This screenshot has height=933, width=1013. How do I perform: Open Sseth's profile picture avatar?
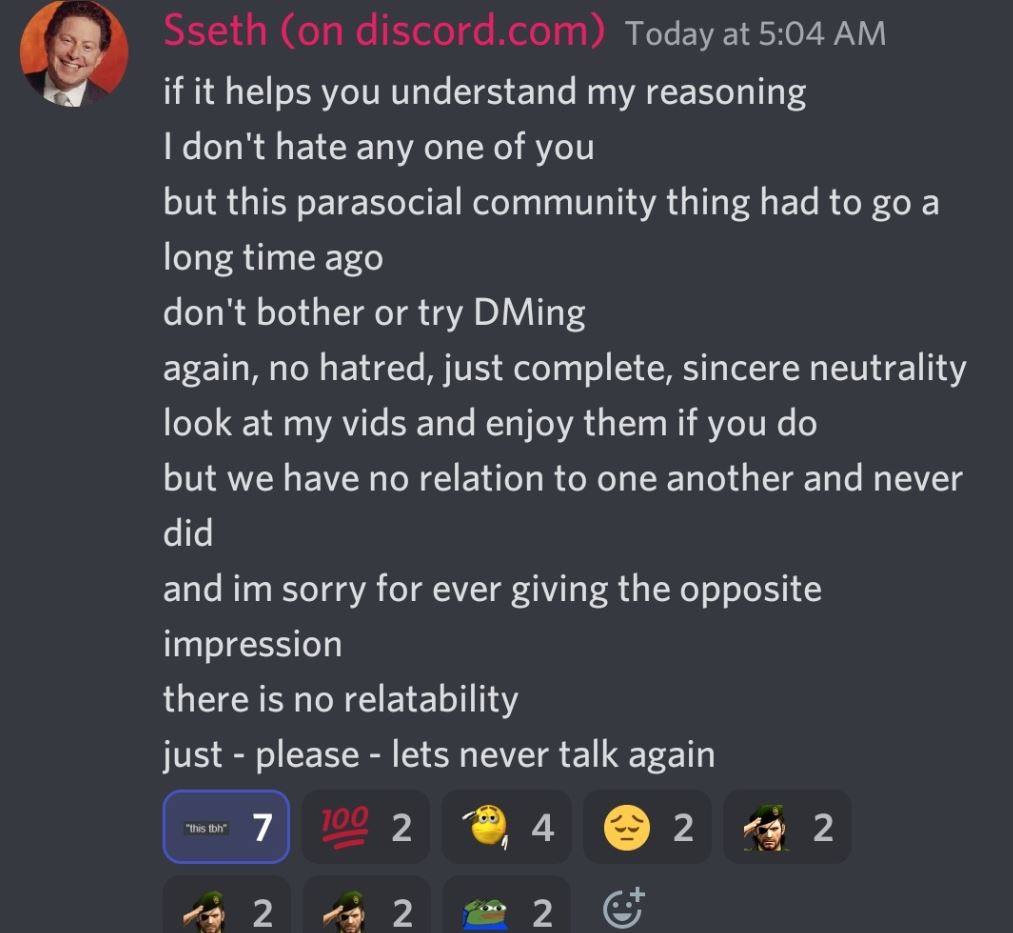click(74, 53)
